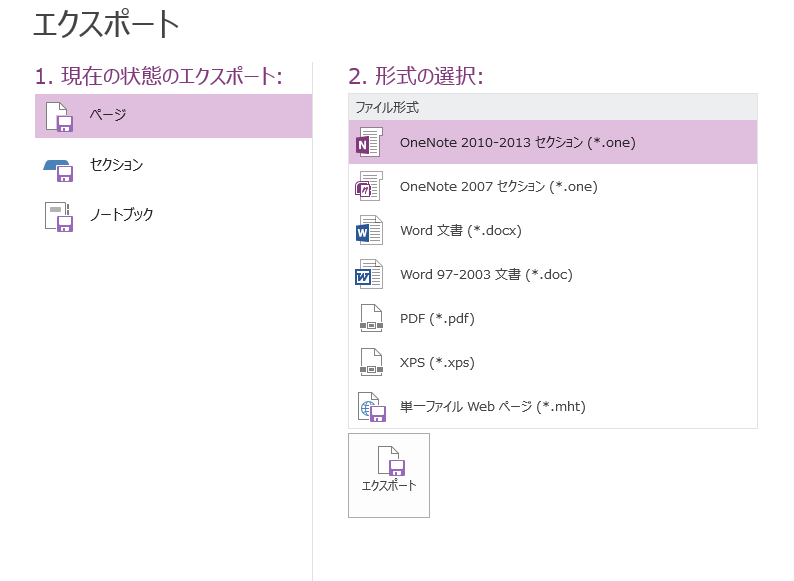The height and width of the screenshot is (581, 794).
Task: Click the Word 文書 docx icon
Action: pyautogui.click(x=369, y=230)
